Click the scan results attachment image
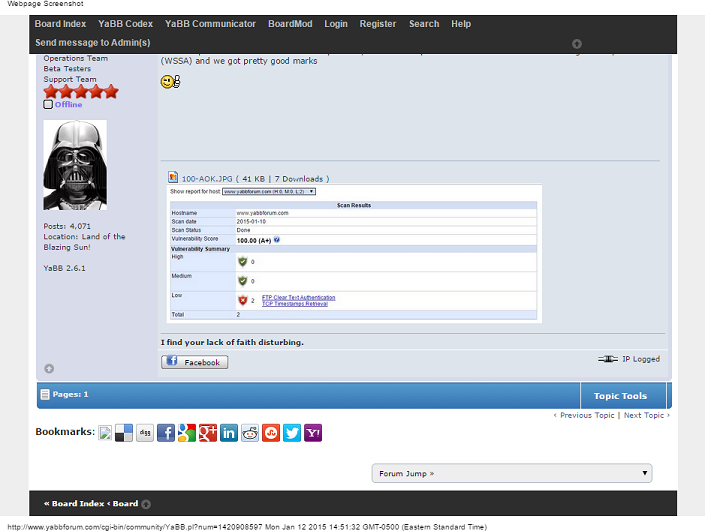 coord(354,254)
